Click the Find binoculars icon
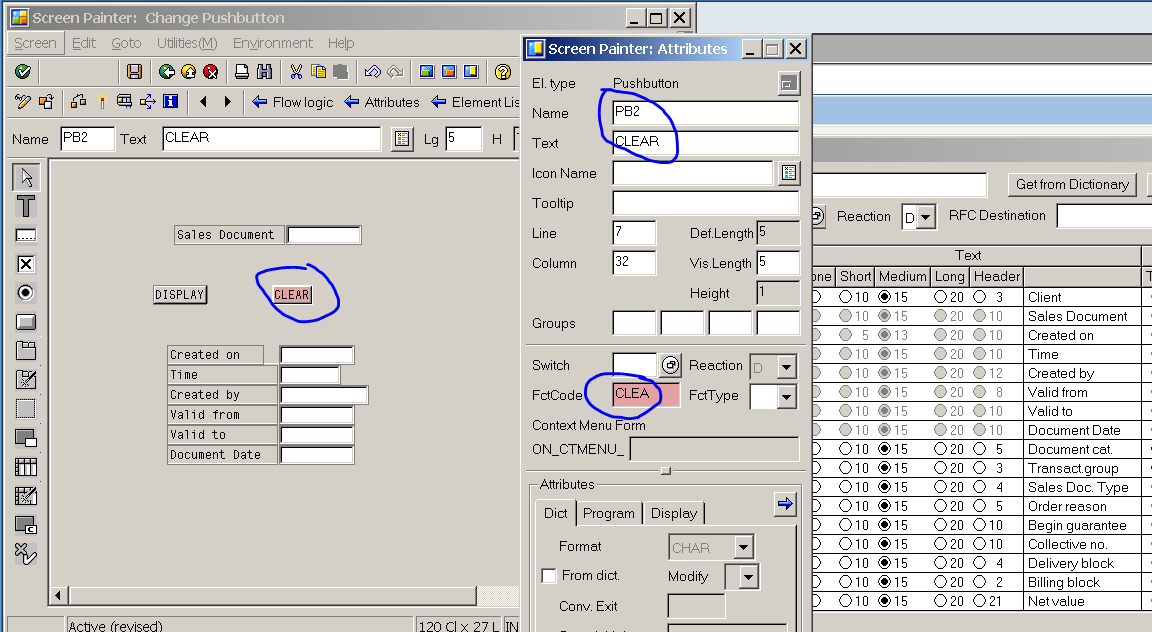The width and height of the screenshot is (1152, 632). pos(264,71)
